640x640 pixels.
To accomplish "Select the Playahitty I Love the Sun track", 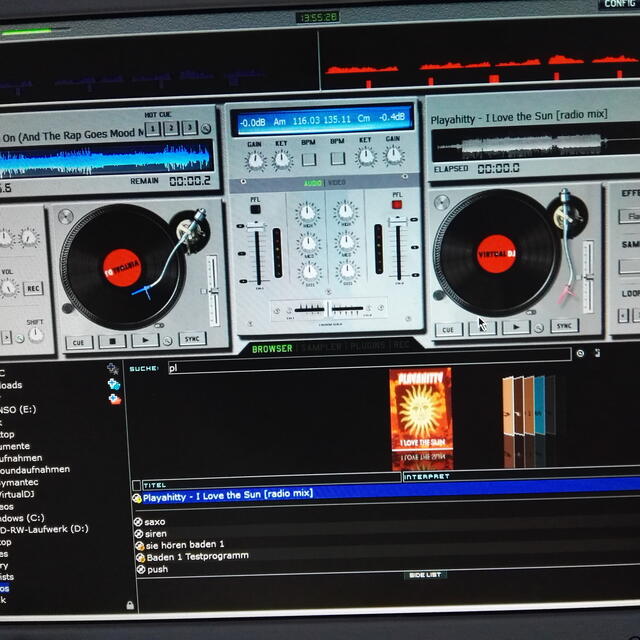I will (x=228, y=494).
